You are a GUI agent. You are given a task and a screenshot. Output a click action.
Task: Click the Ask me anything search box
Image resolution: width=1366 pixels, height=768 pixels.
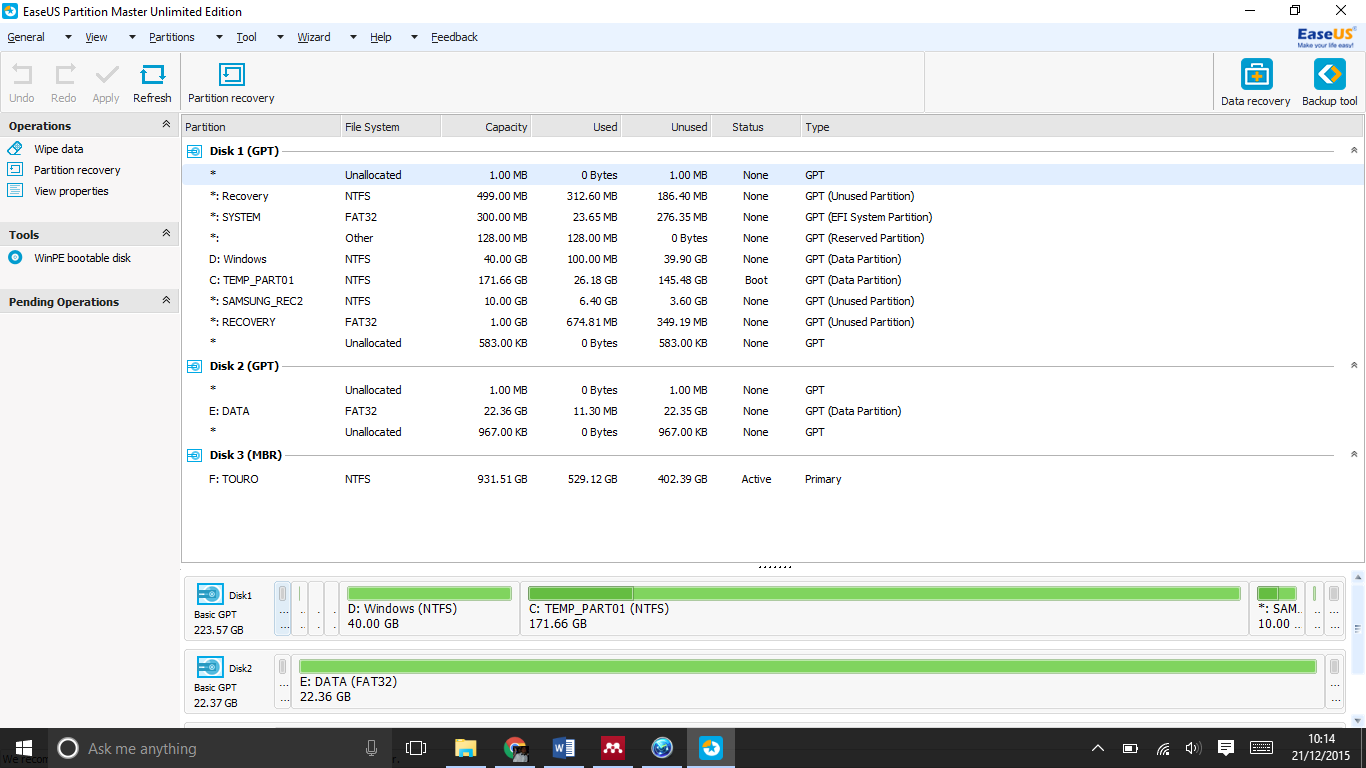coord(221,748)
